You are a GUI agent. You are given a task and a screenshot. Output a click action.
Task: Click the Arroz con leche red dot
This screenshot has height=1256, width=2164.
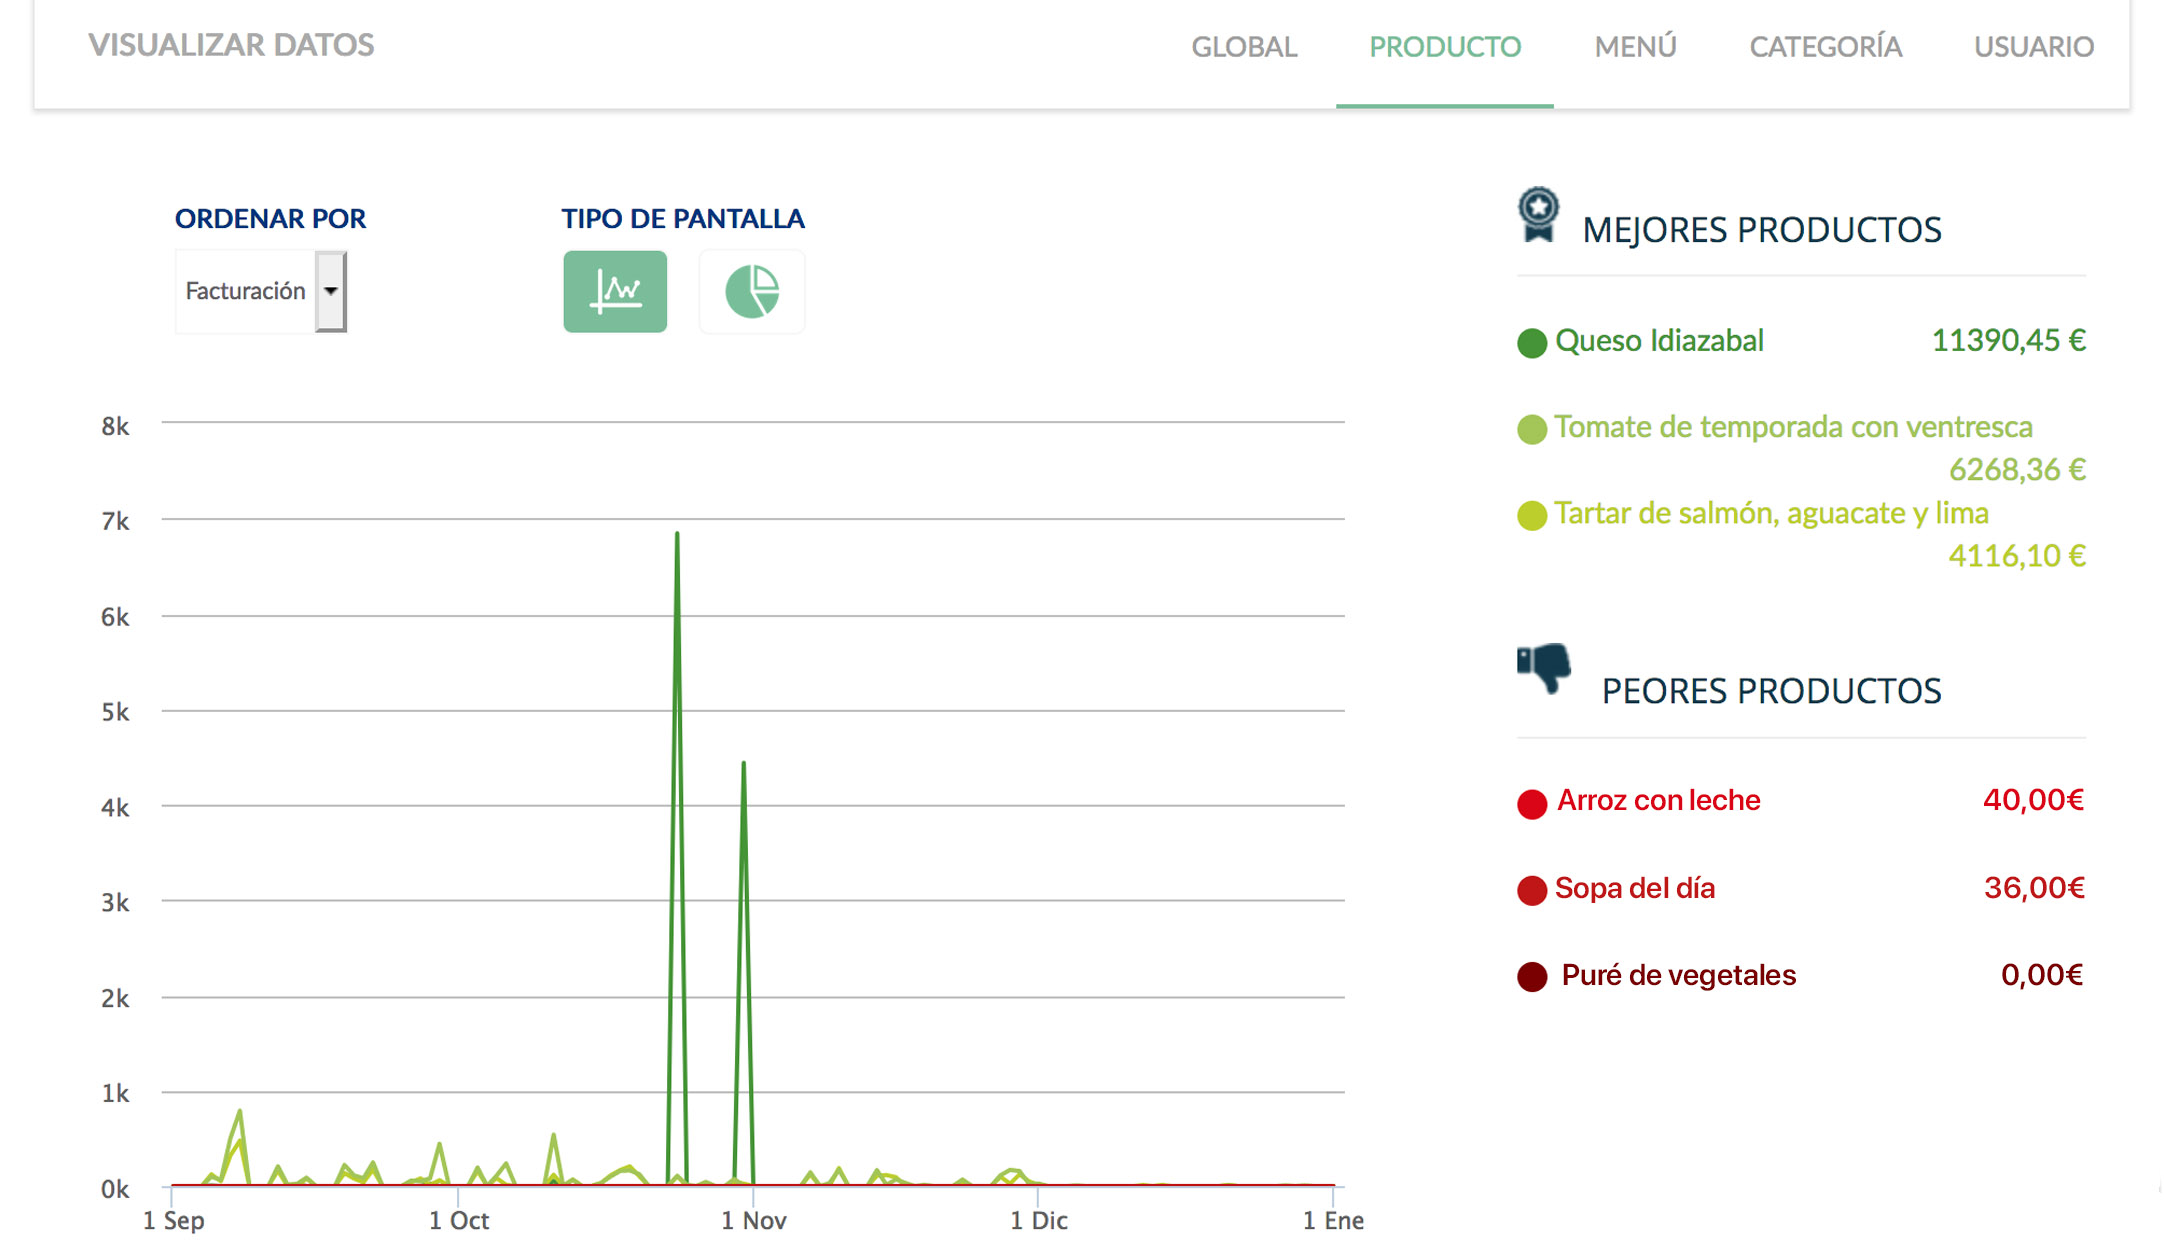1532,803
